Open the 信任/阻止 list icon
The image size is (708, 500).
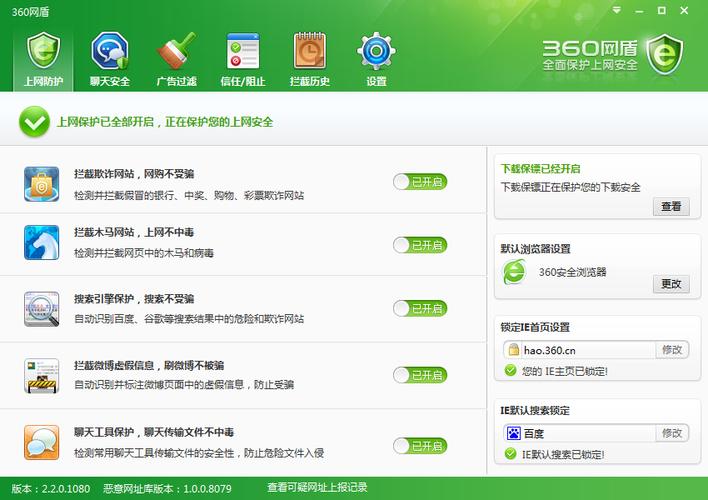click(x=243, y=50)
